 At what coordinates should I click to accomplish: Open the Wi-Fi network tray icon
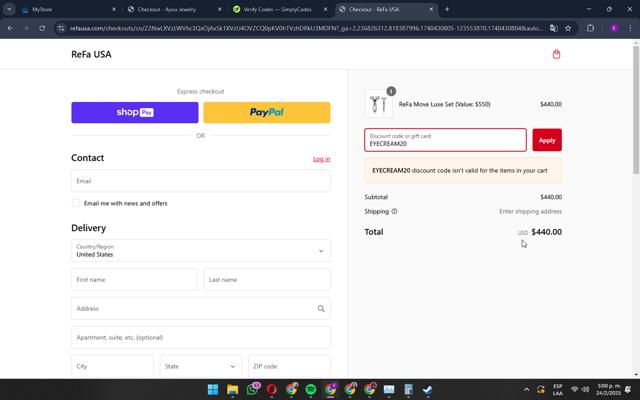click(x=575, y=389)
